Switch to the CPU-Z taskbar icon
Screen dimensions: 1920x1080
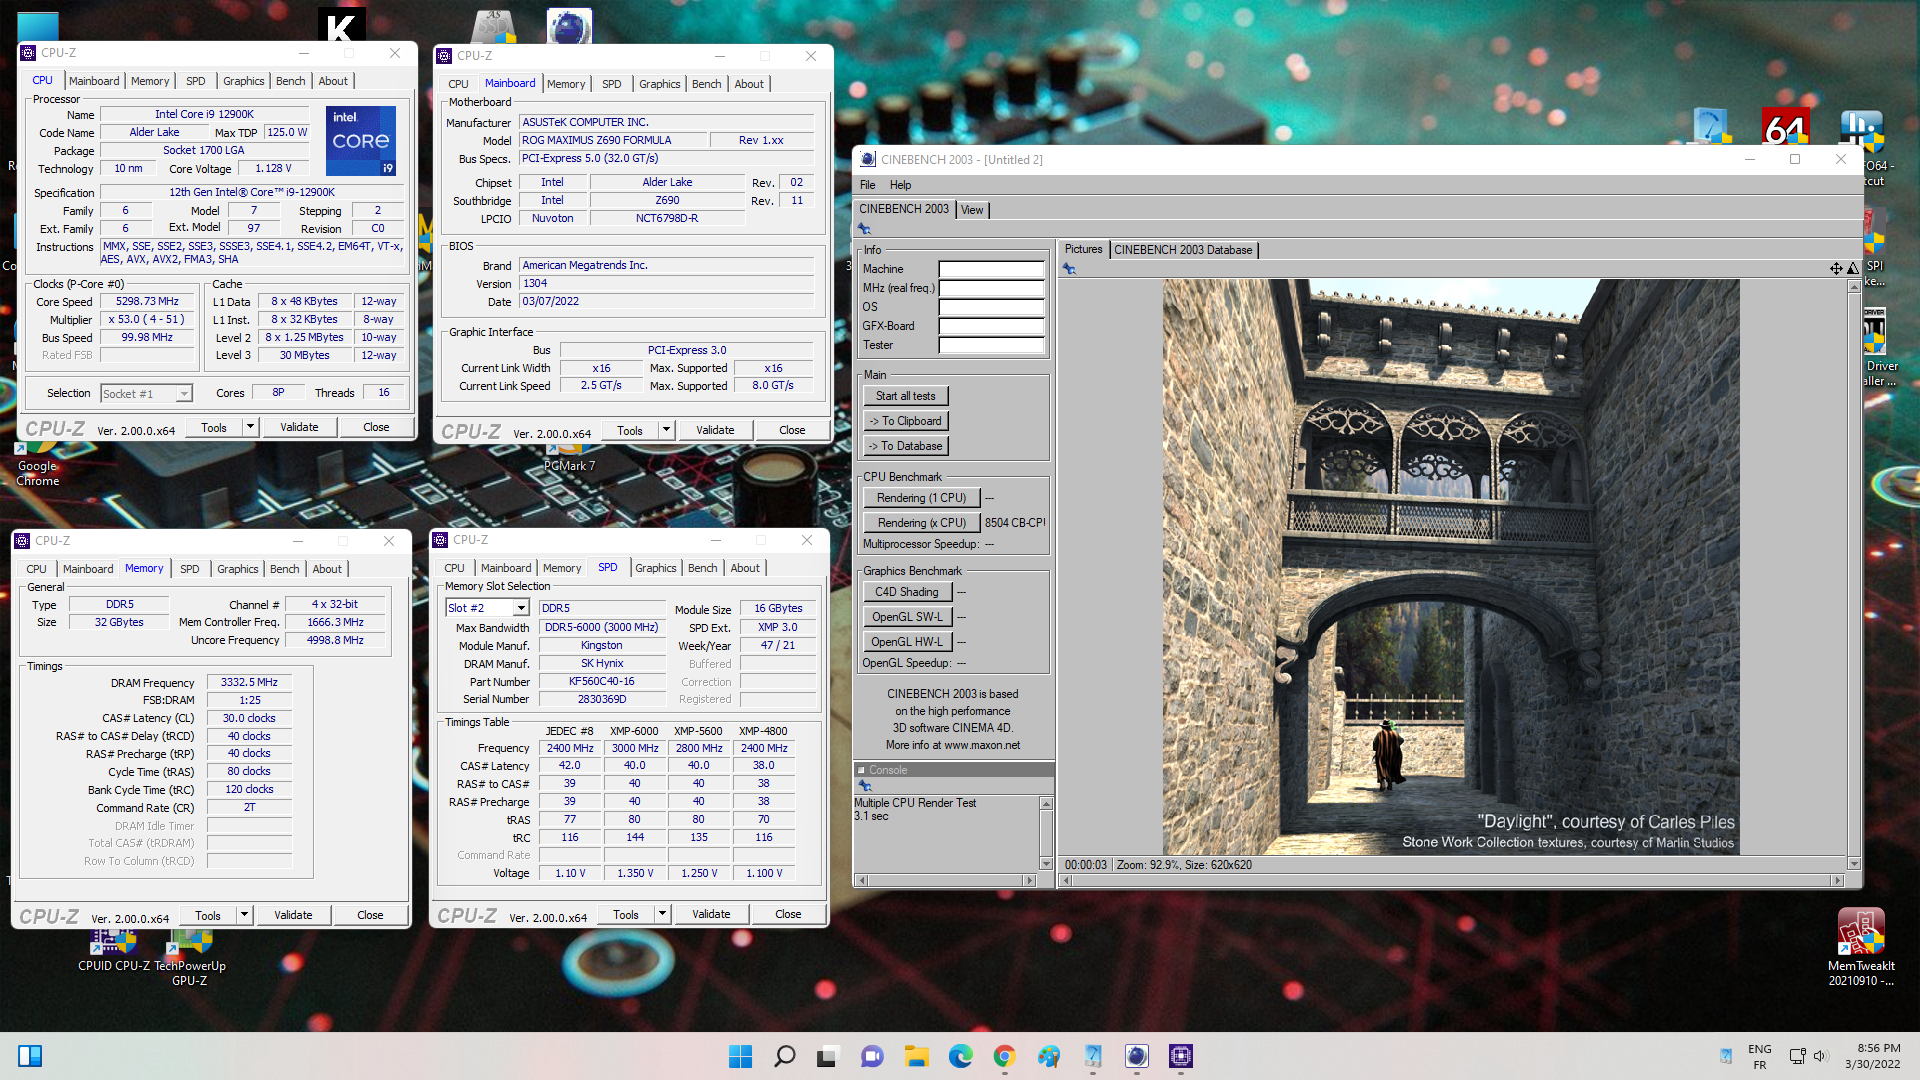[x=1181, y=1056]
